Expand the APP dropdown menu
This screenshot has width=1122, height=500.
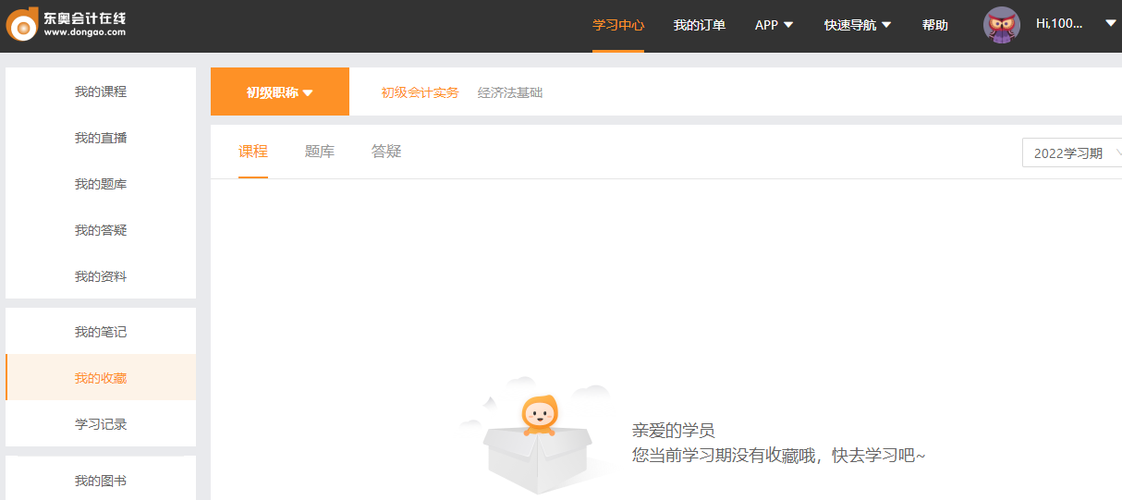pyautogui.click(x=774, y=25)
